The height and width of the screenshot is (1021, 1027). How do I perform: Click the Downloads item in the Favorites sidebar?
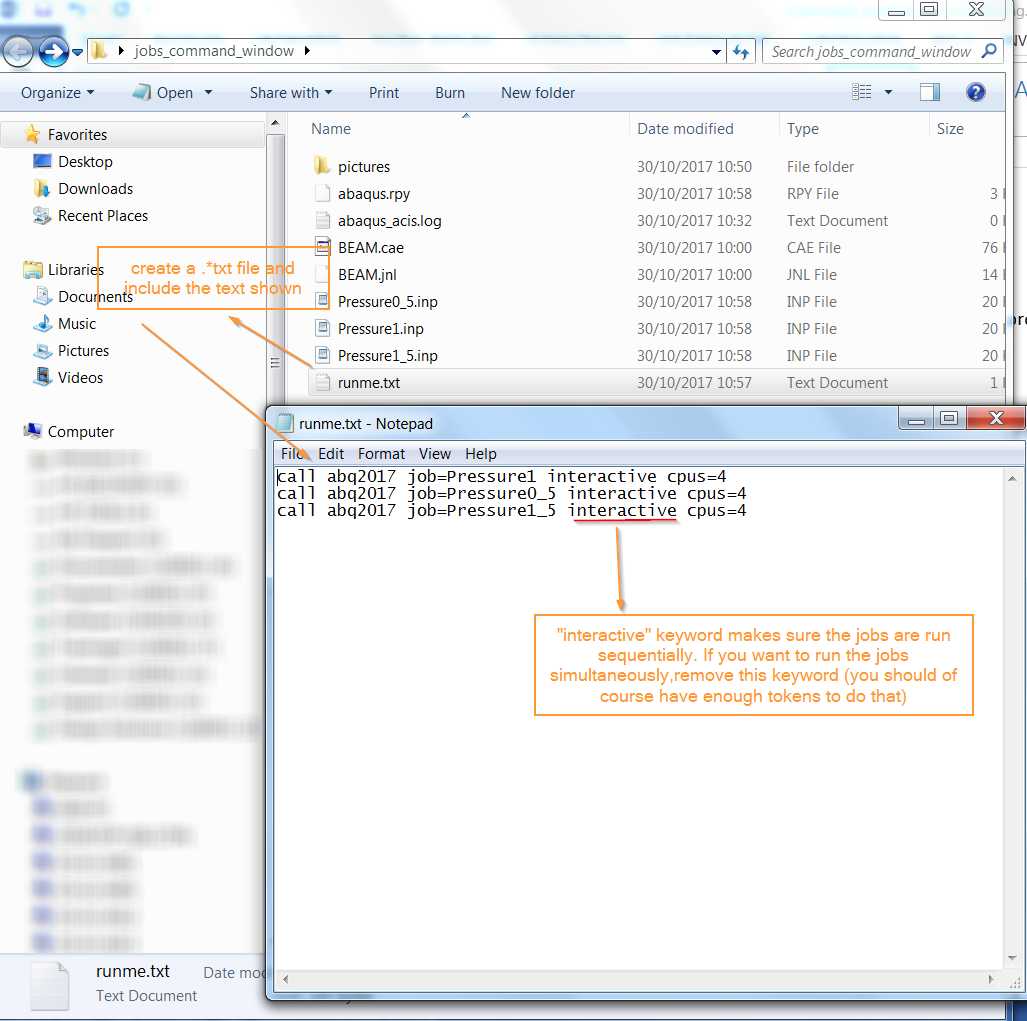coord(96,188)
